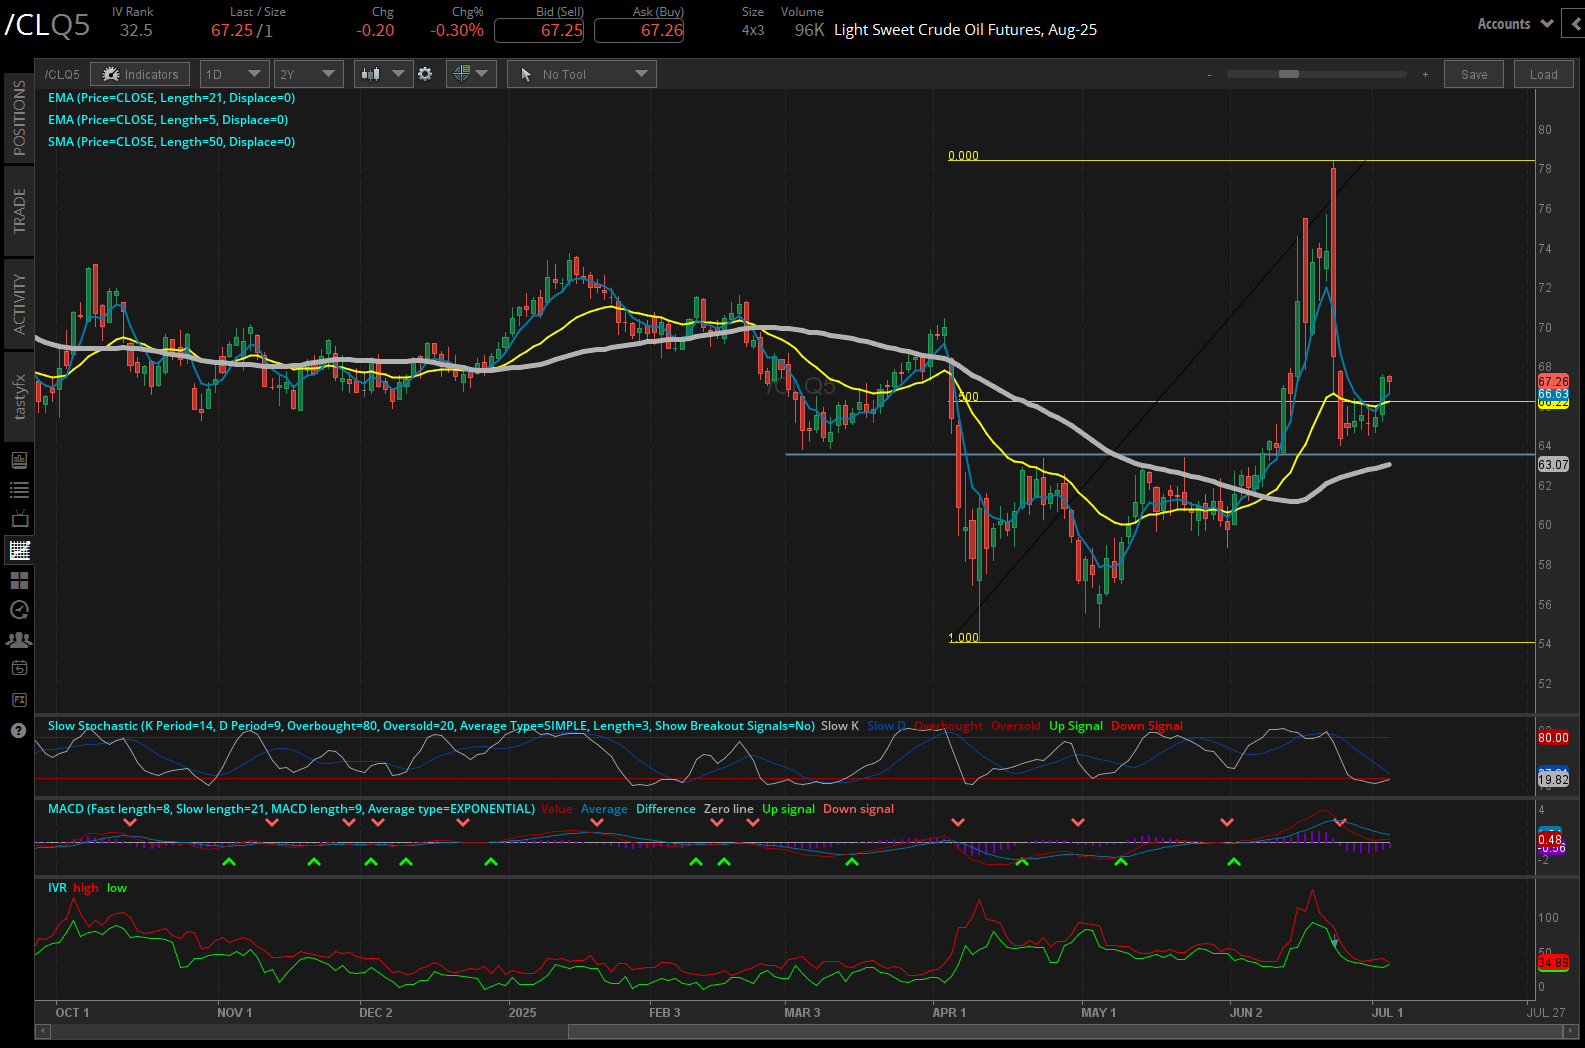The height and width of the screenshot is (1048, 1585).
Task: Click the Light Sweet Crude Oil Futures title
Action: coord(965,30)
